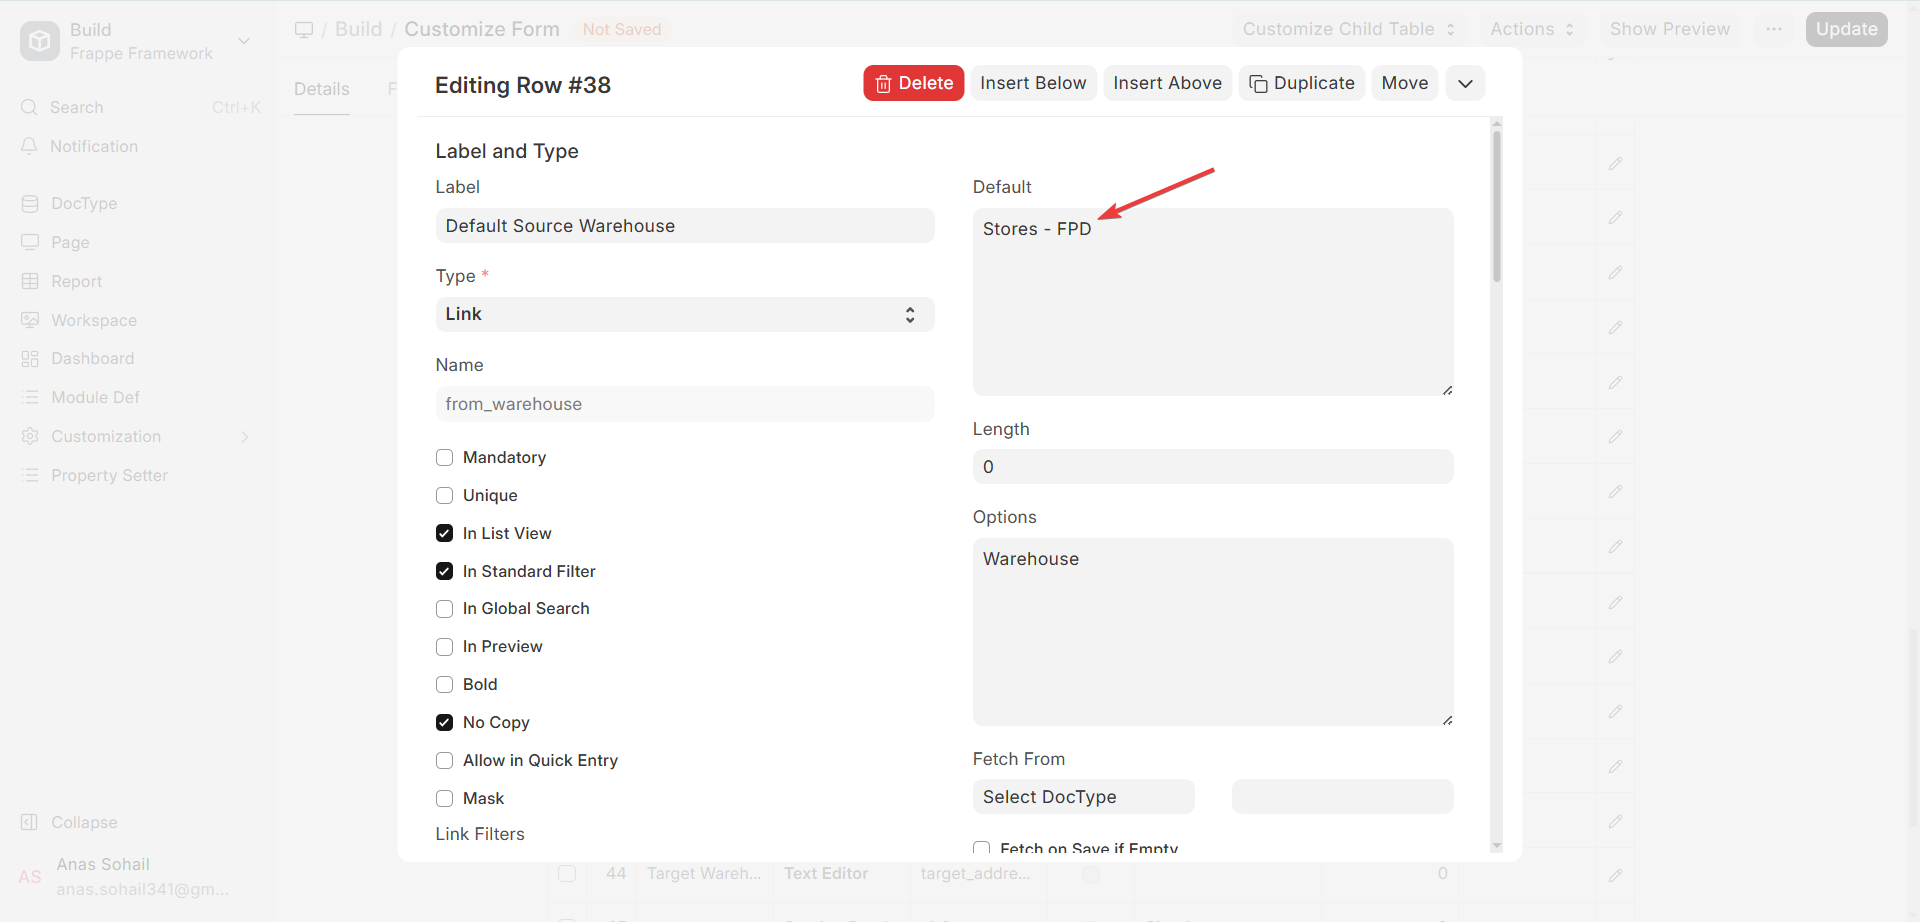
Task: Disable the No Copy checkbox
Action: tap(444, 723)
